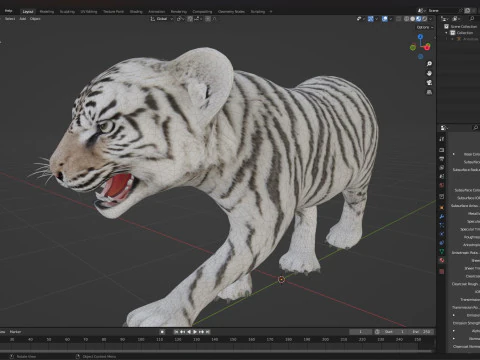Select rendered viewport shading
This screenshot has height=360, width=480.
[x=425, y=19]
